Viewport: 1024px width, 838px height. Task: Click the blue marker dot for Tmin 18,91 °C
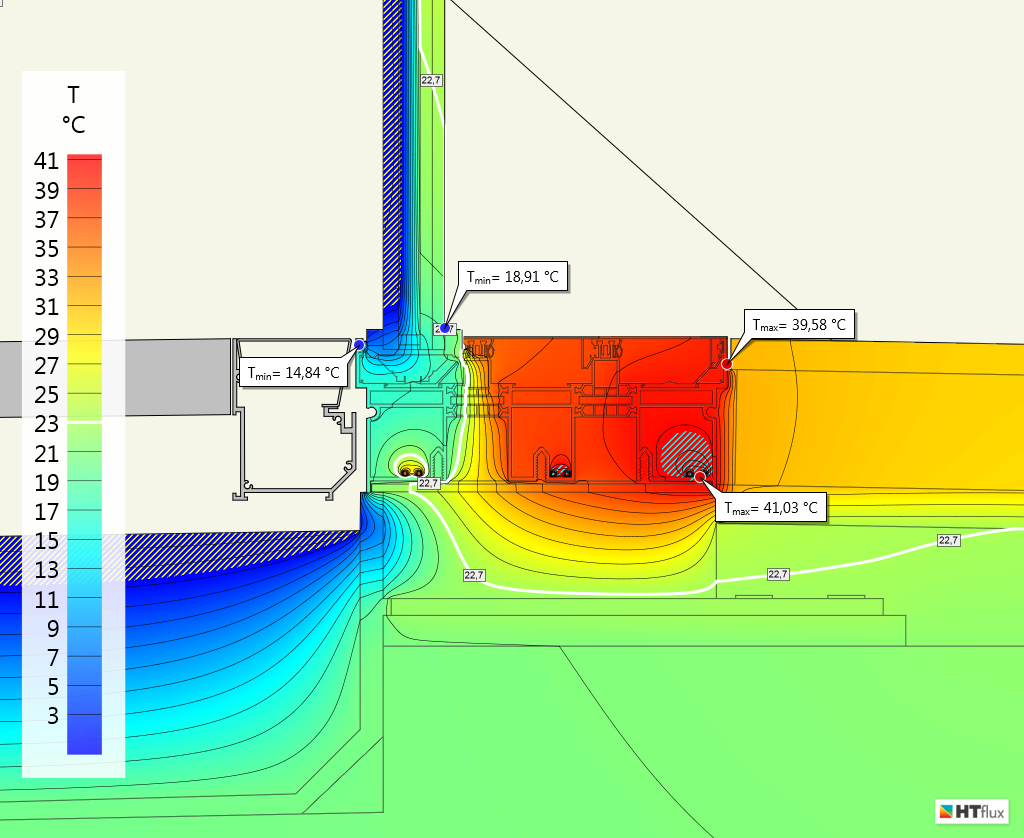(445, 328)
